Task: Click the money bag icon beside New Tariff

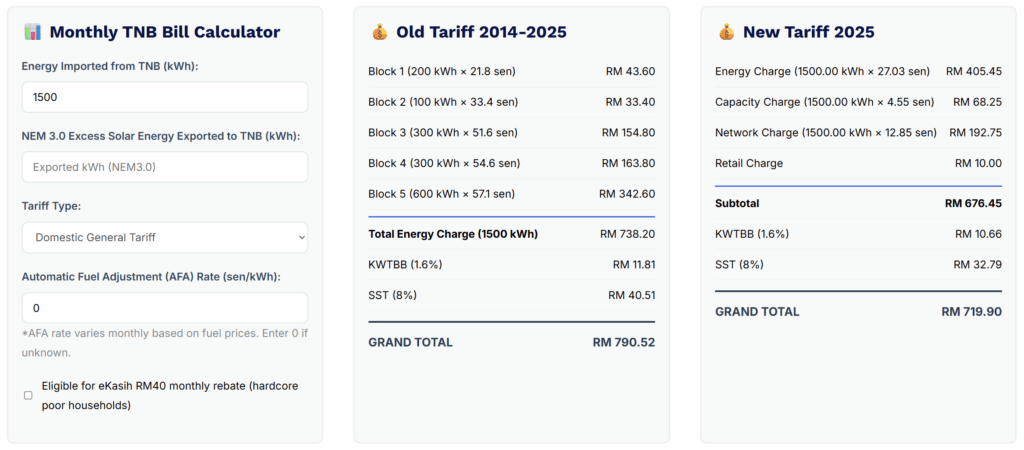Action: [726, 32]
